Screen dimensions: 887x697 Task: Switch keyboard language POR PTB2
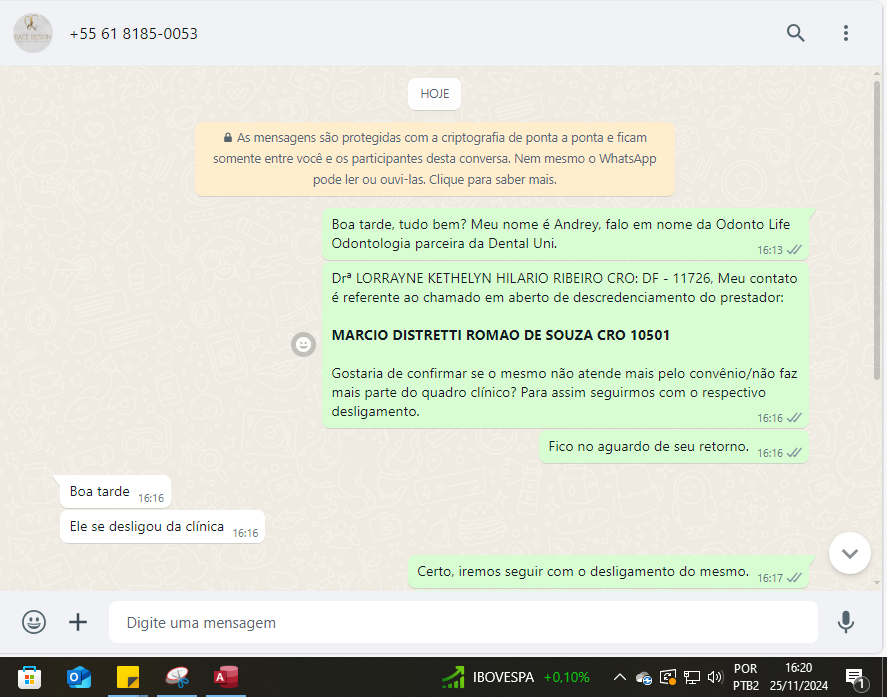(746, 677)
